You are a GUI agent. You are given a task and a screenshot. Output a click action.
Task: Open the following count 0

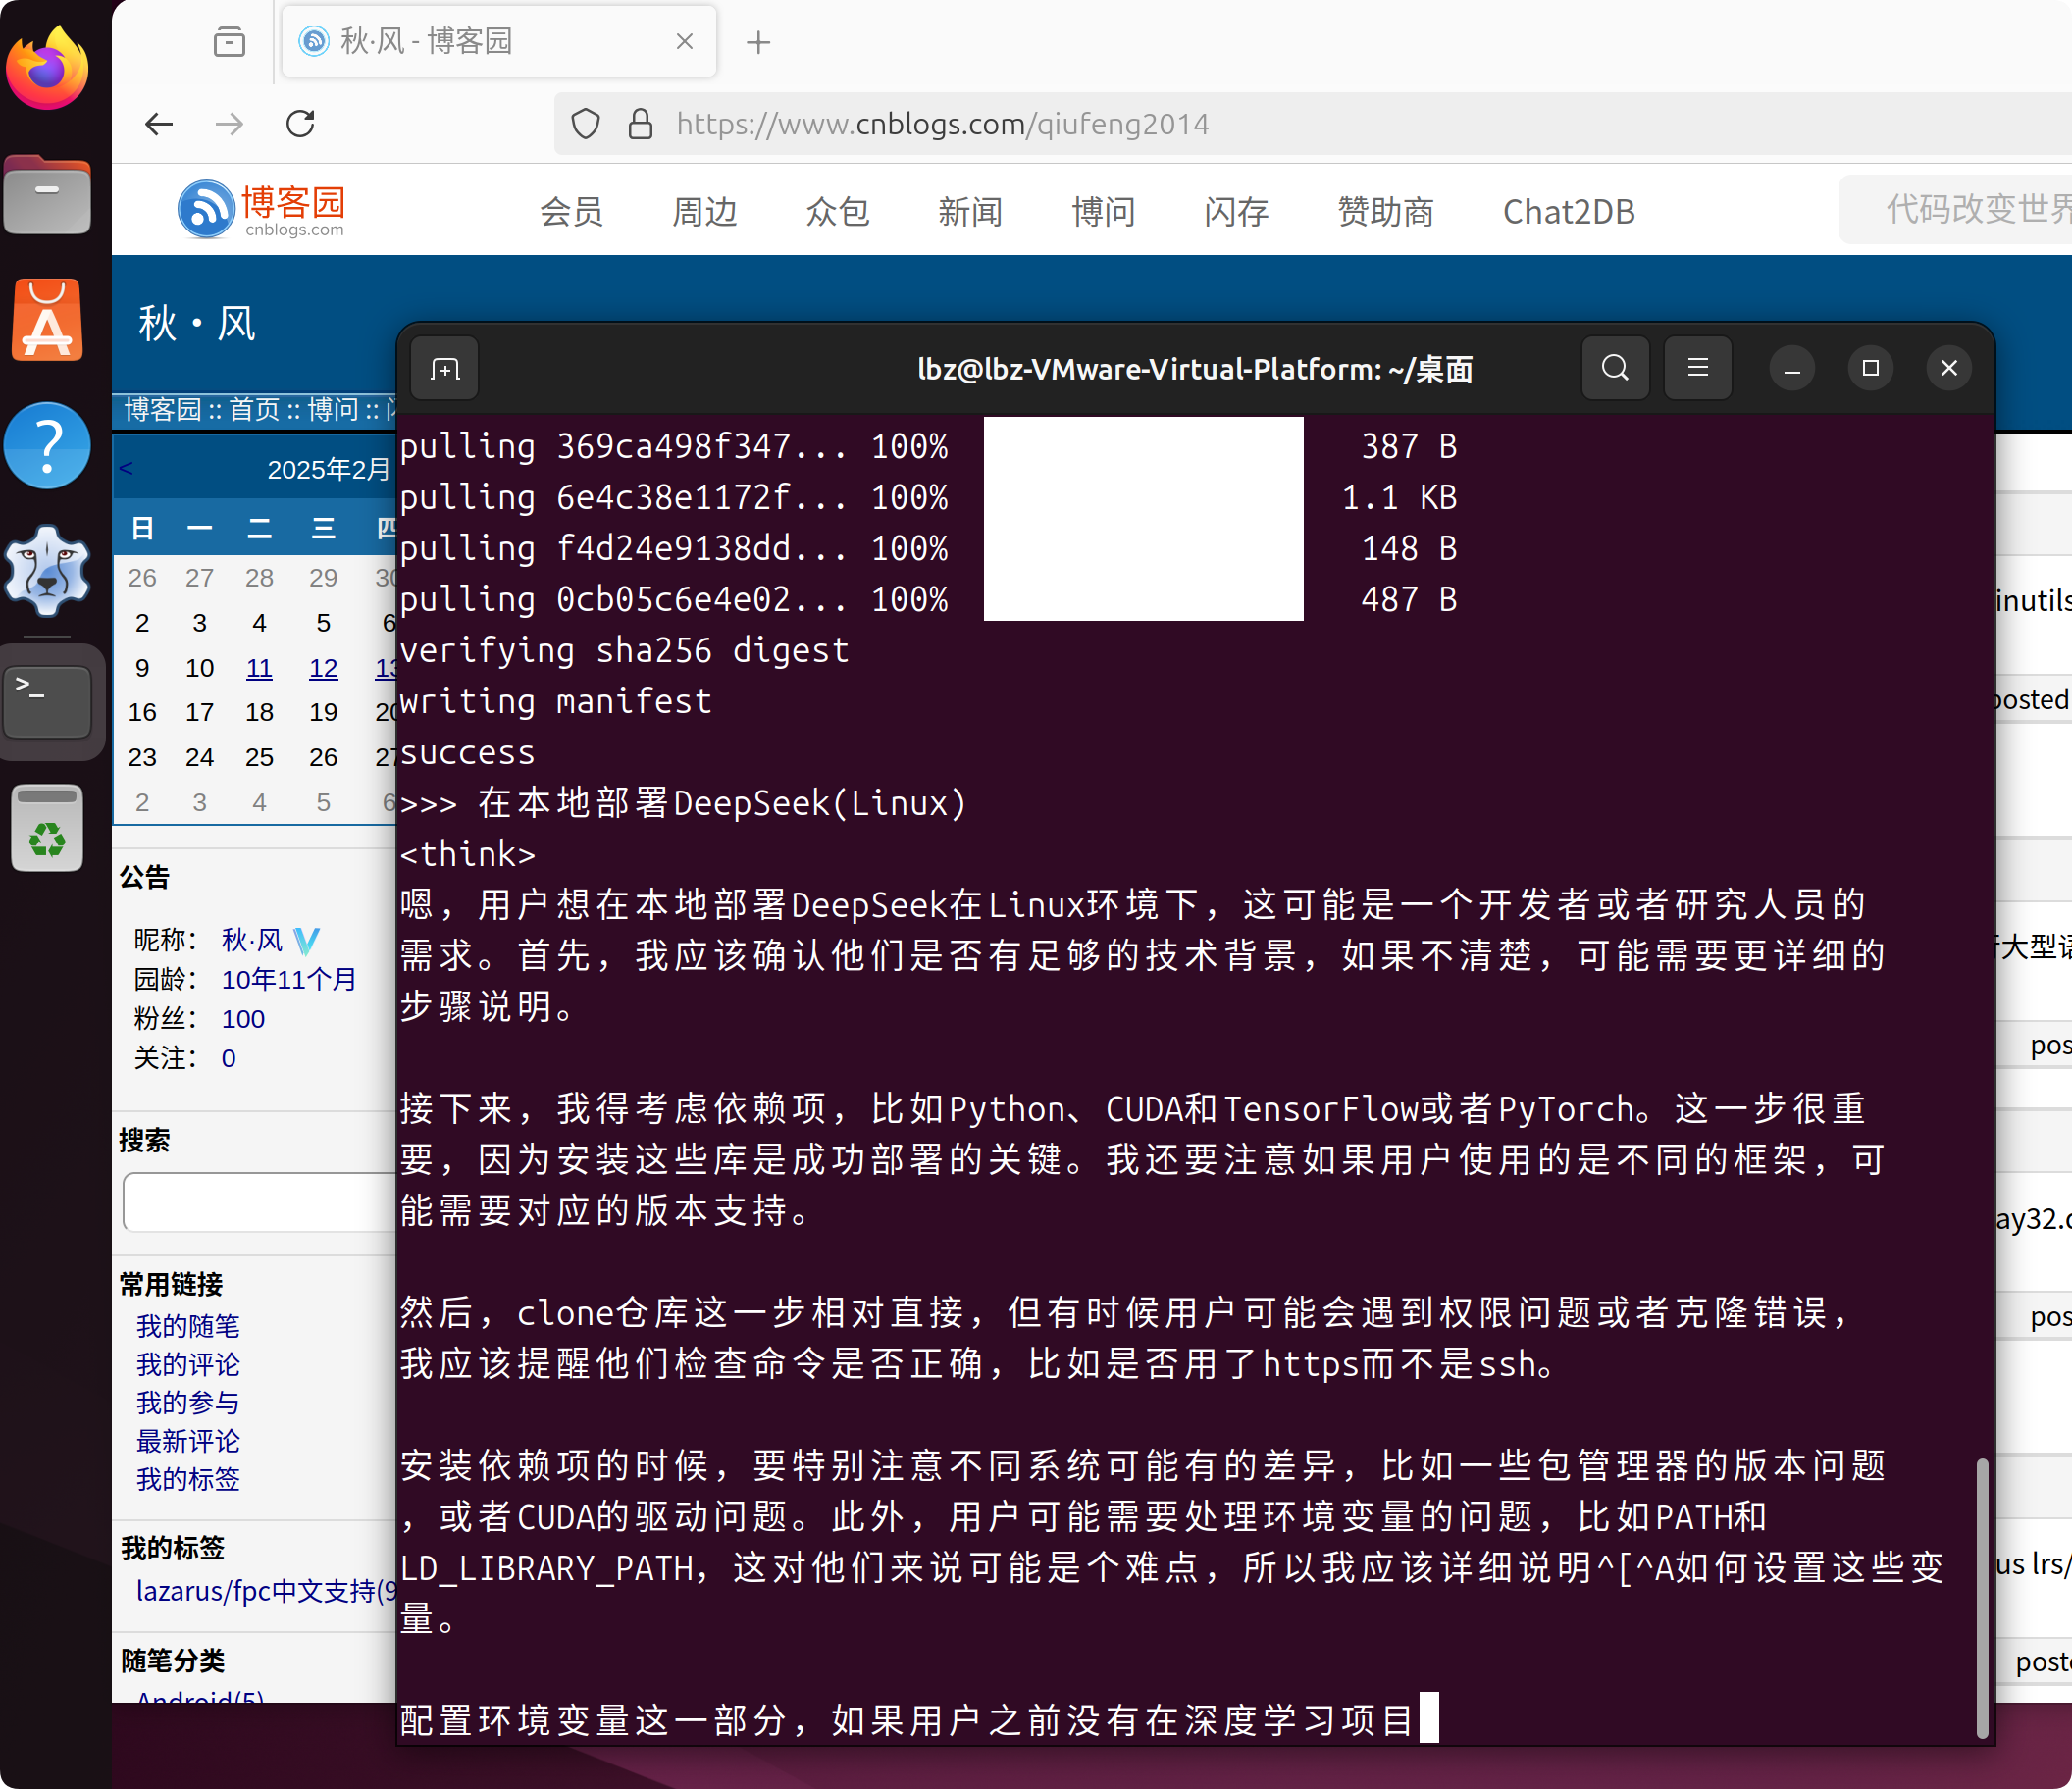(229, 1058)
